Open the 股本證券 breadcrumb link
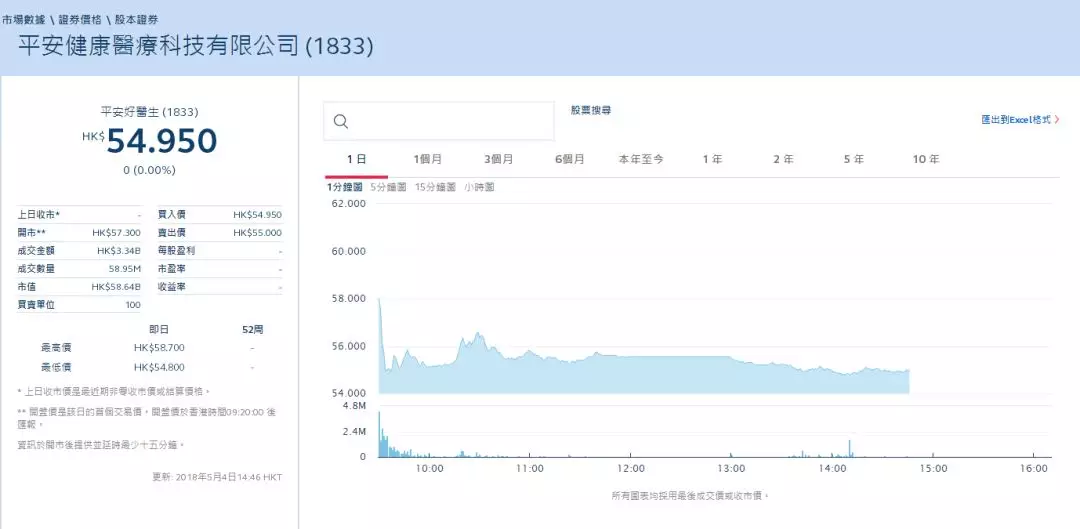 point(136,20)
